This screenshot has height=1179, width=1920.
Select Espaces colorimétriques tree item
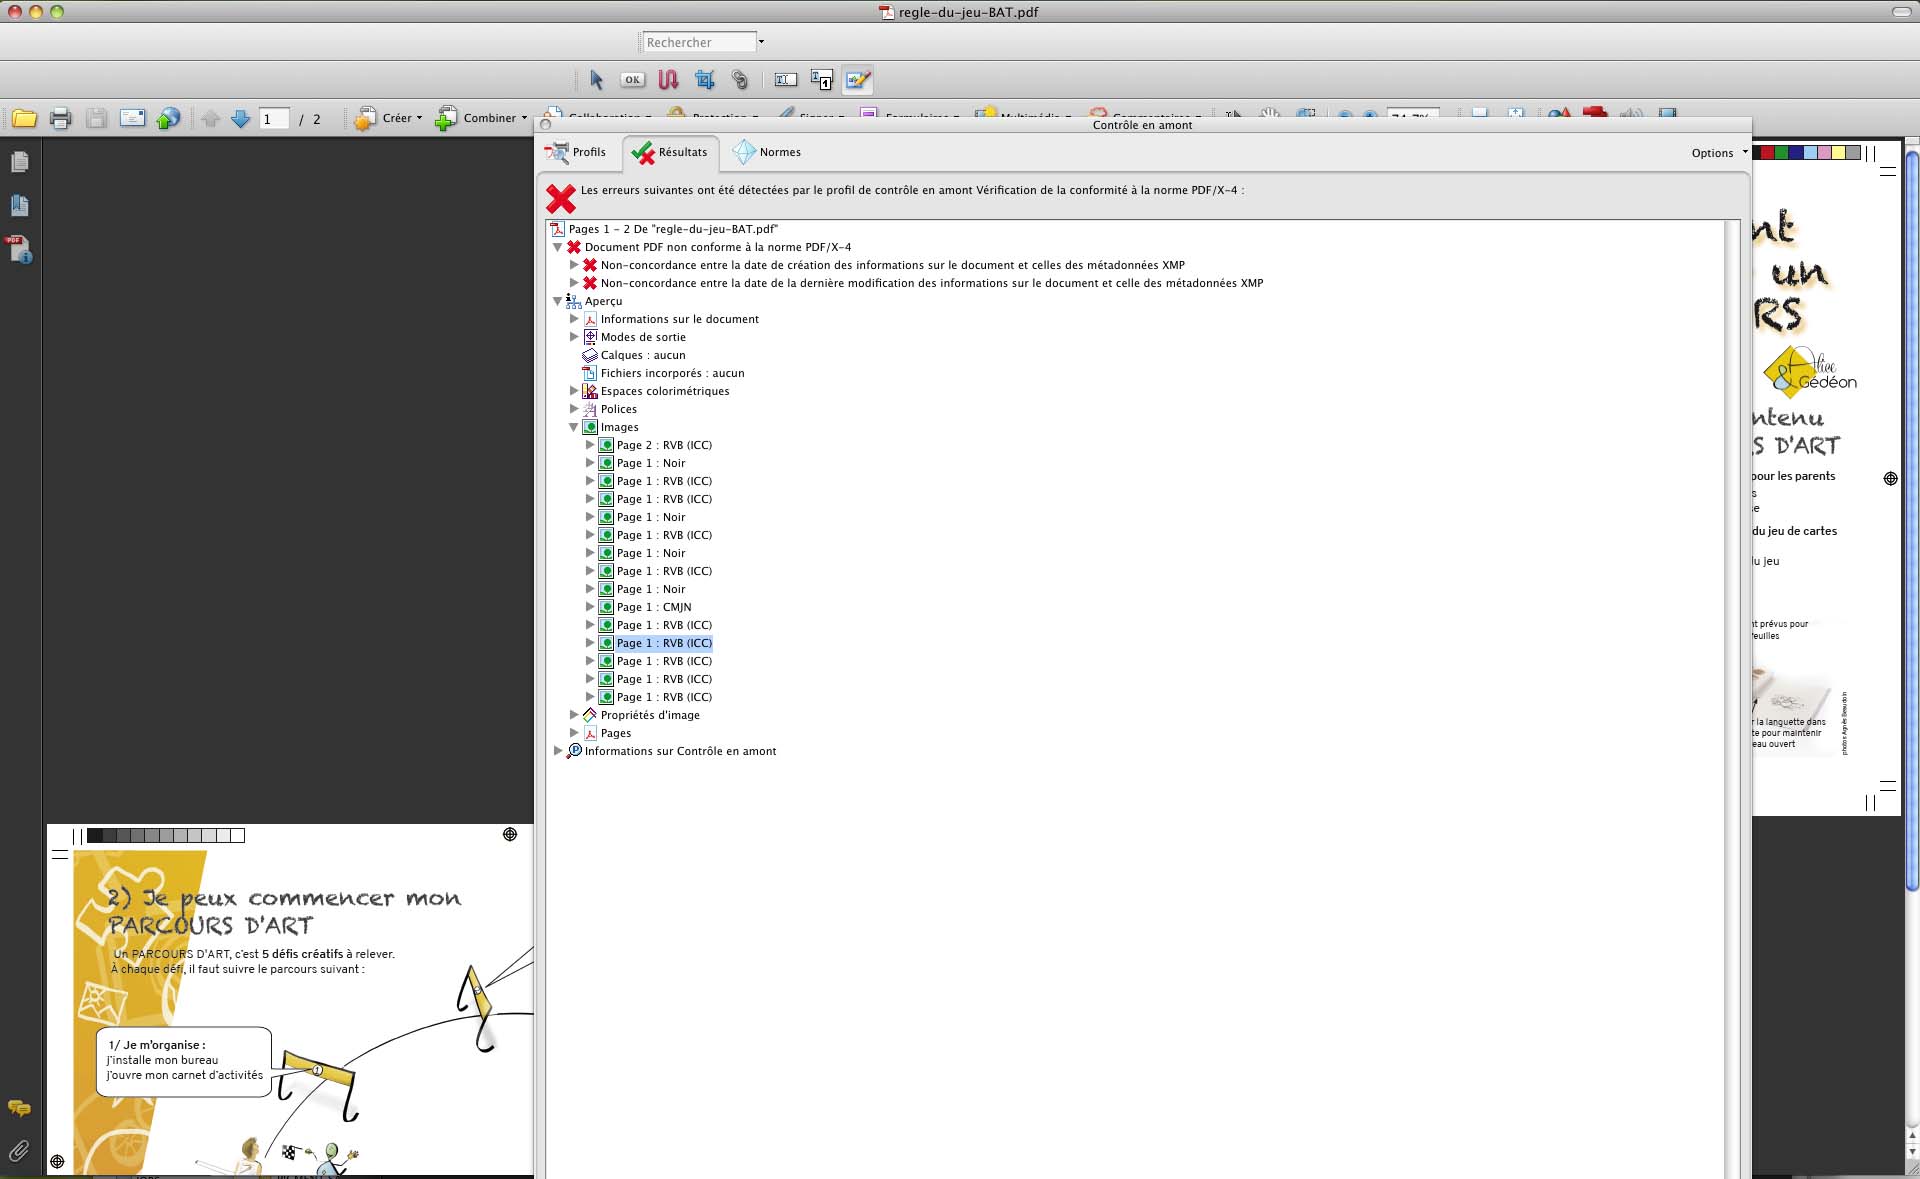664,391
